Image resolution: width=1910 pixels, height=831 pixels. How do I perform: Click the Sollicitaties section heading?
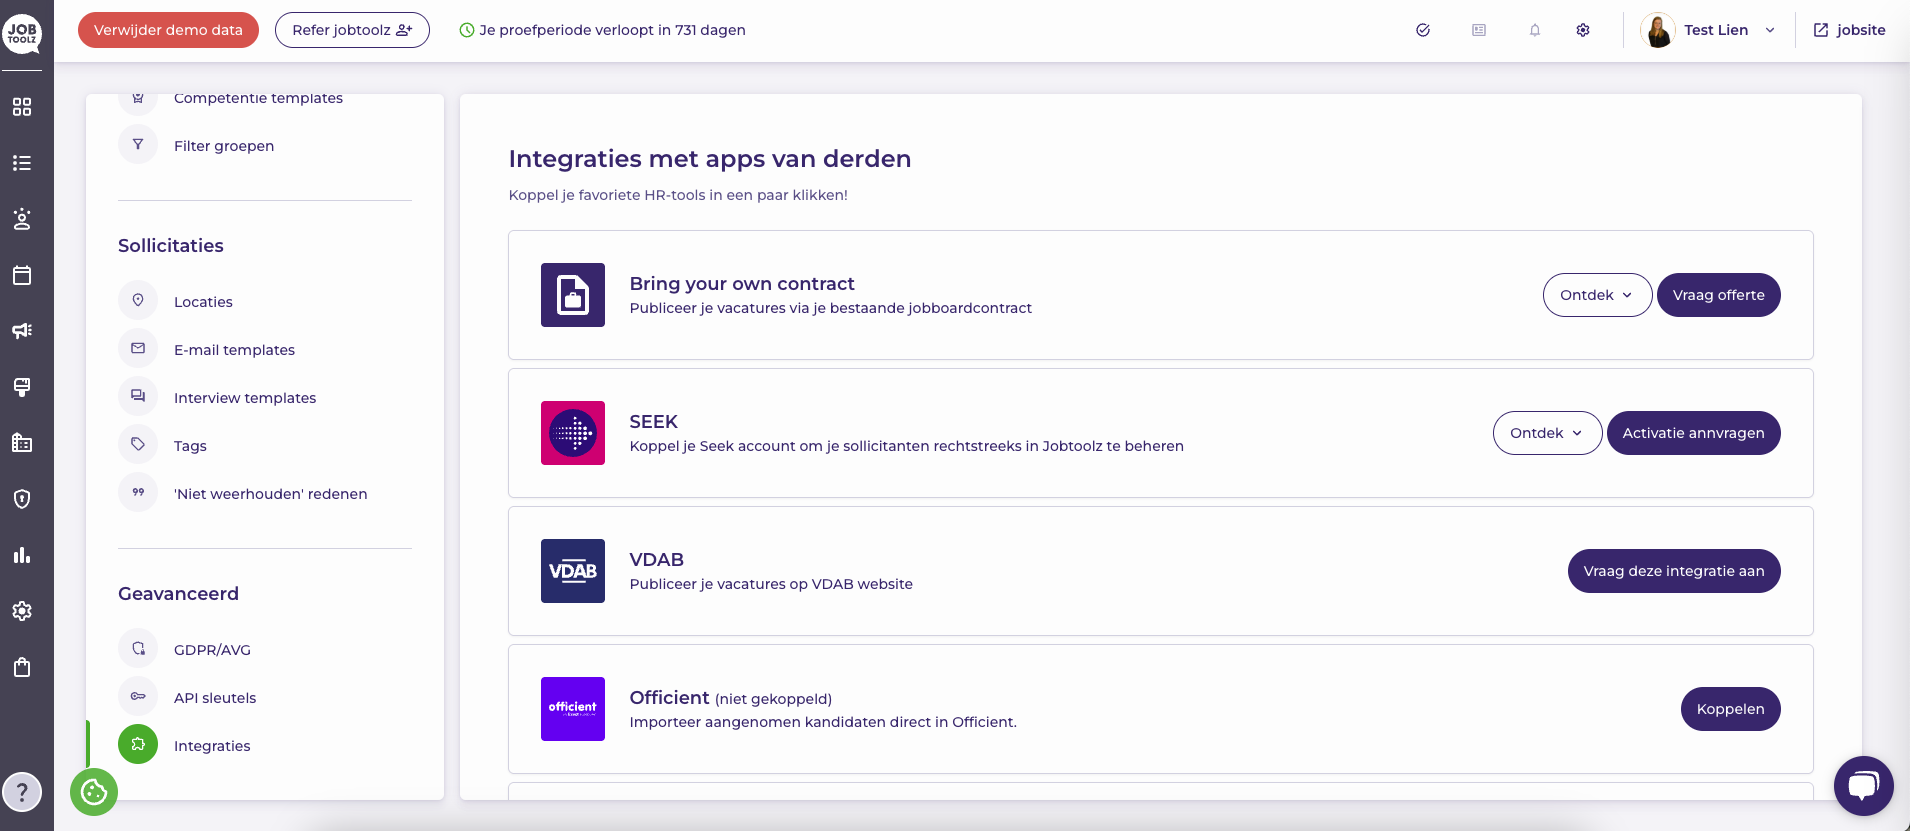(171, 246)
